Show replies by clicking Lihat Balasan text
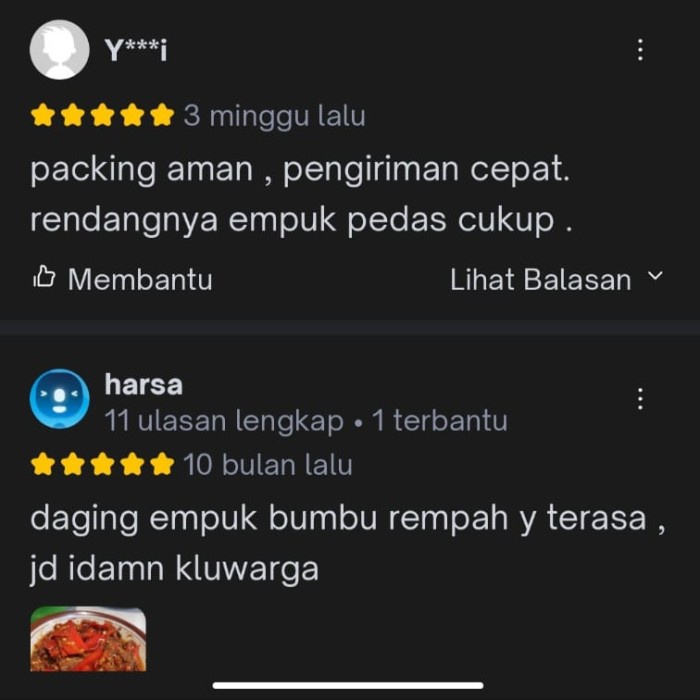This screenshot has height=700, width=700. click(541, 279)
